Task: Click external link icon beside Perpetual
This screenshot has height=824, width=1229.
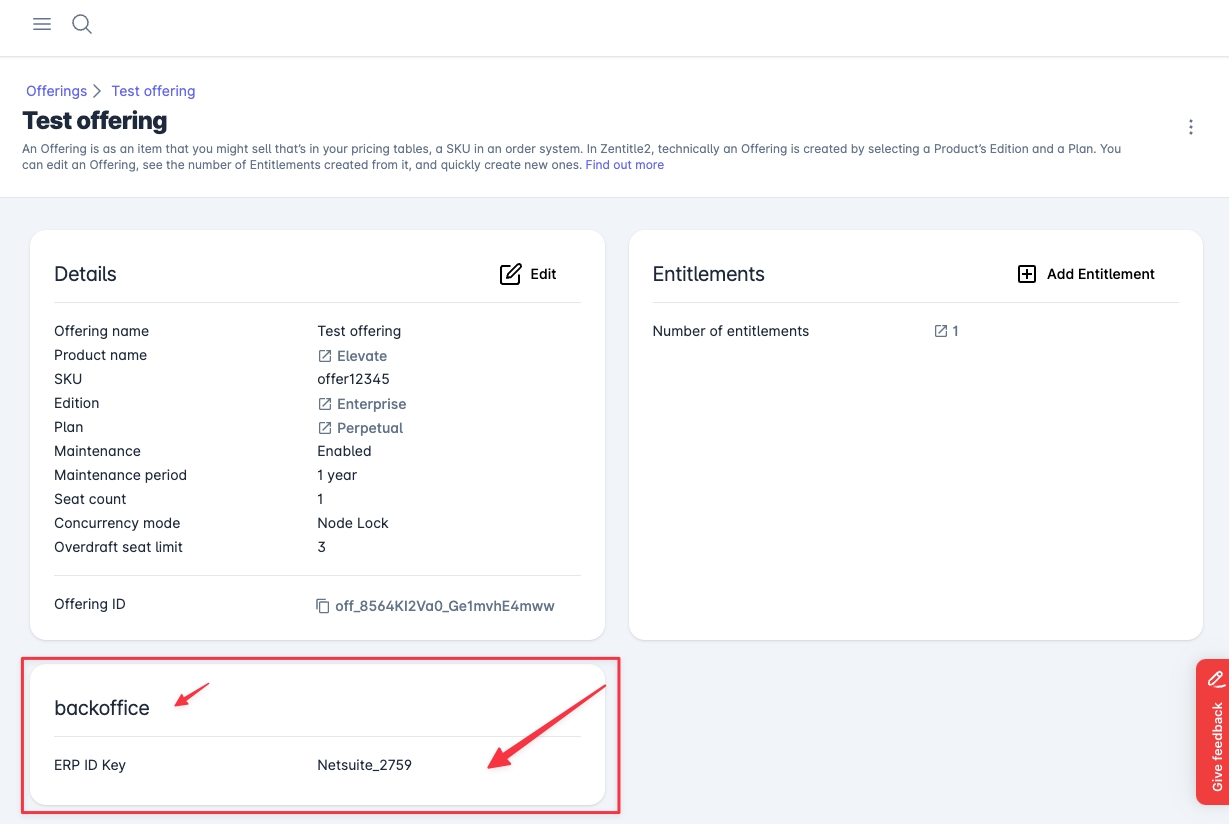Action: [x=325, y=428]
